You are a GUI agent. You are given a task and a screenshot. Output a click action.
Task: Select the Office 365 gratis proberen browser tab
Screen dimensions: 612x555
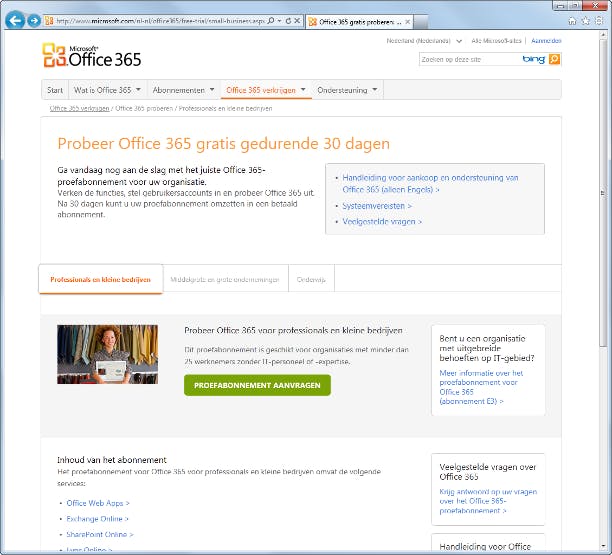pyautogui.click(x=359, y=22)
